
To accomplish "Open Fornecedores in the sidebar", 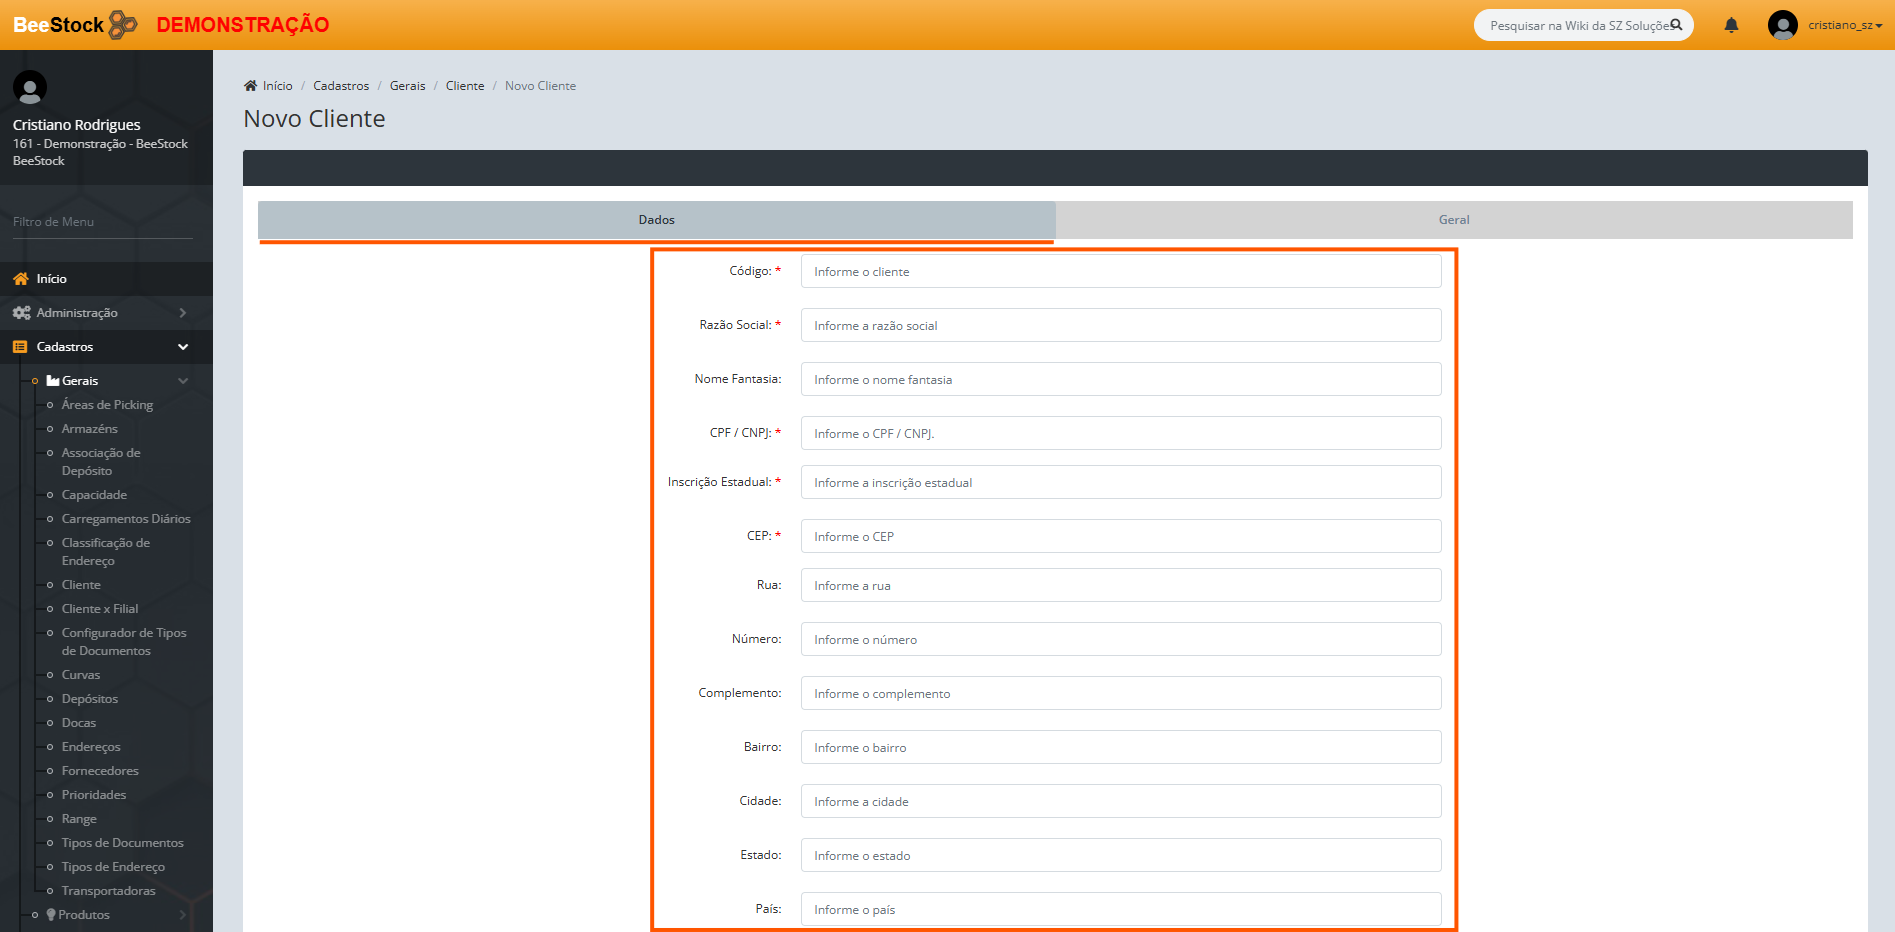I will 100,771.
